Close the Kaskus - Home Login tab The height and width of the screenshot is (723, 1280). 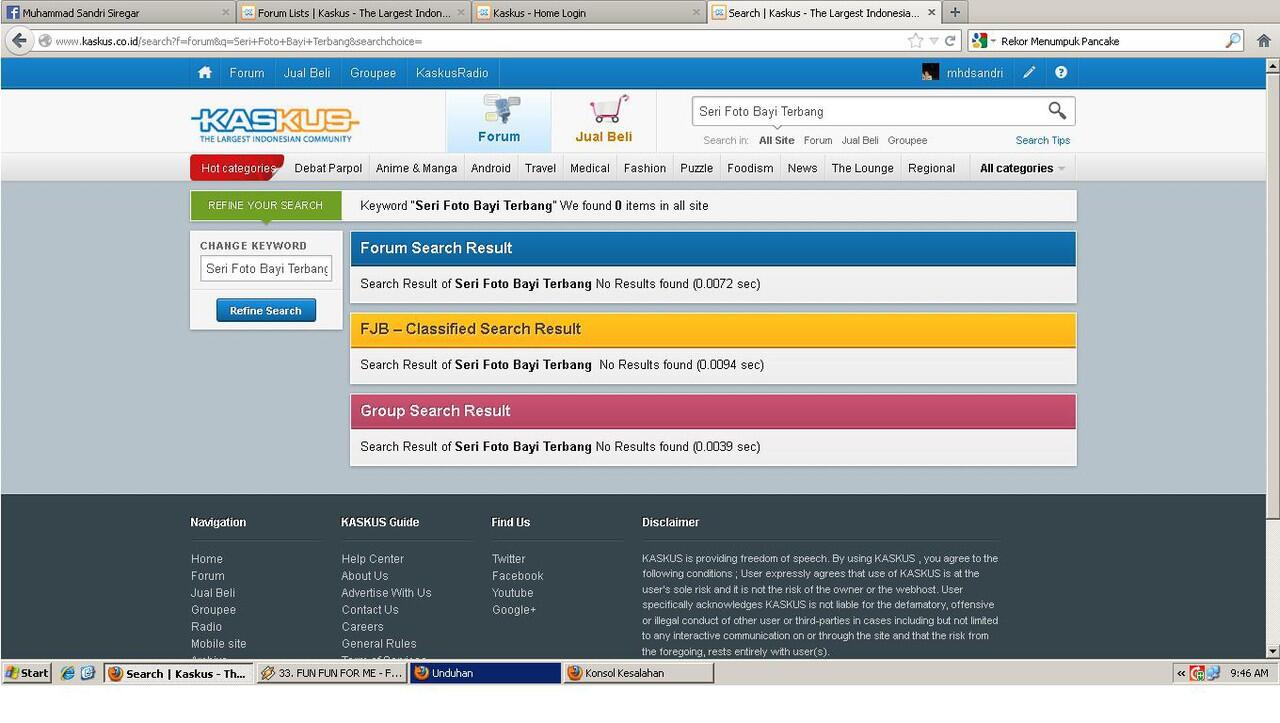pyautogui.click(x=697, y=13)
